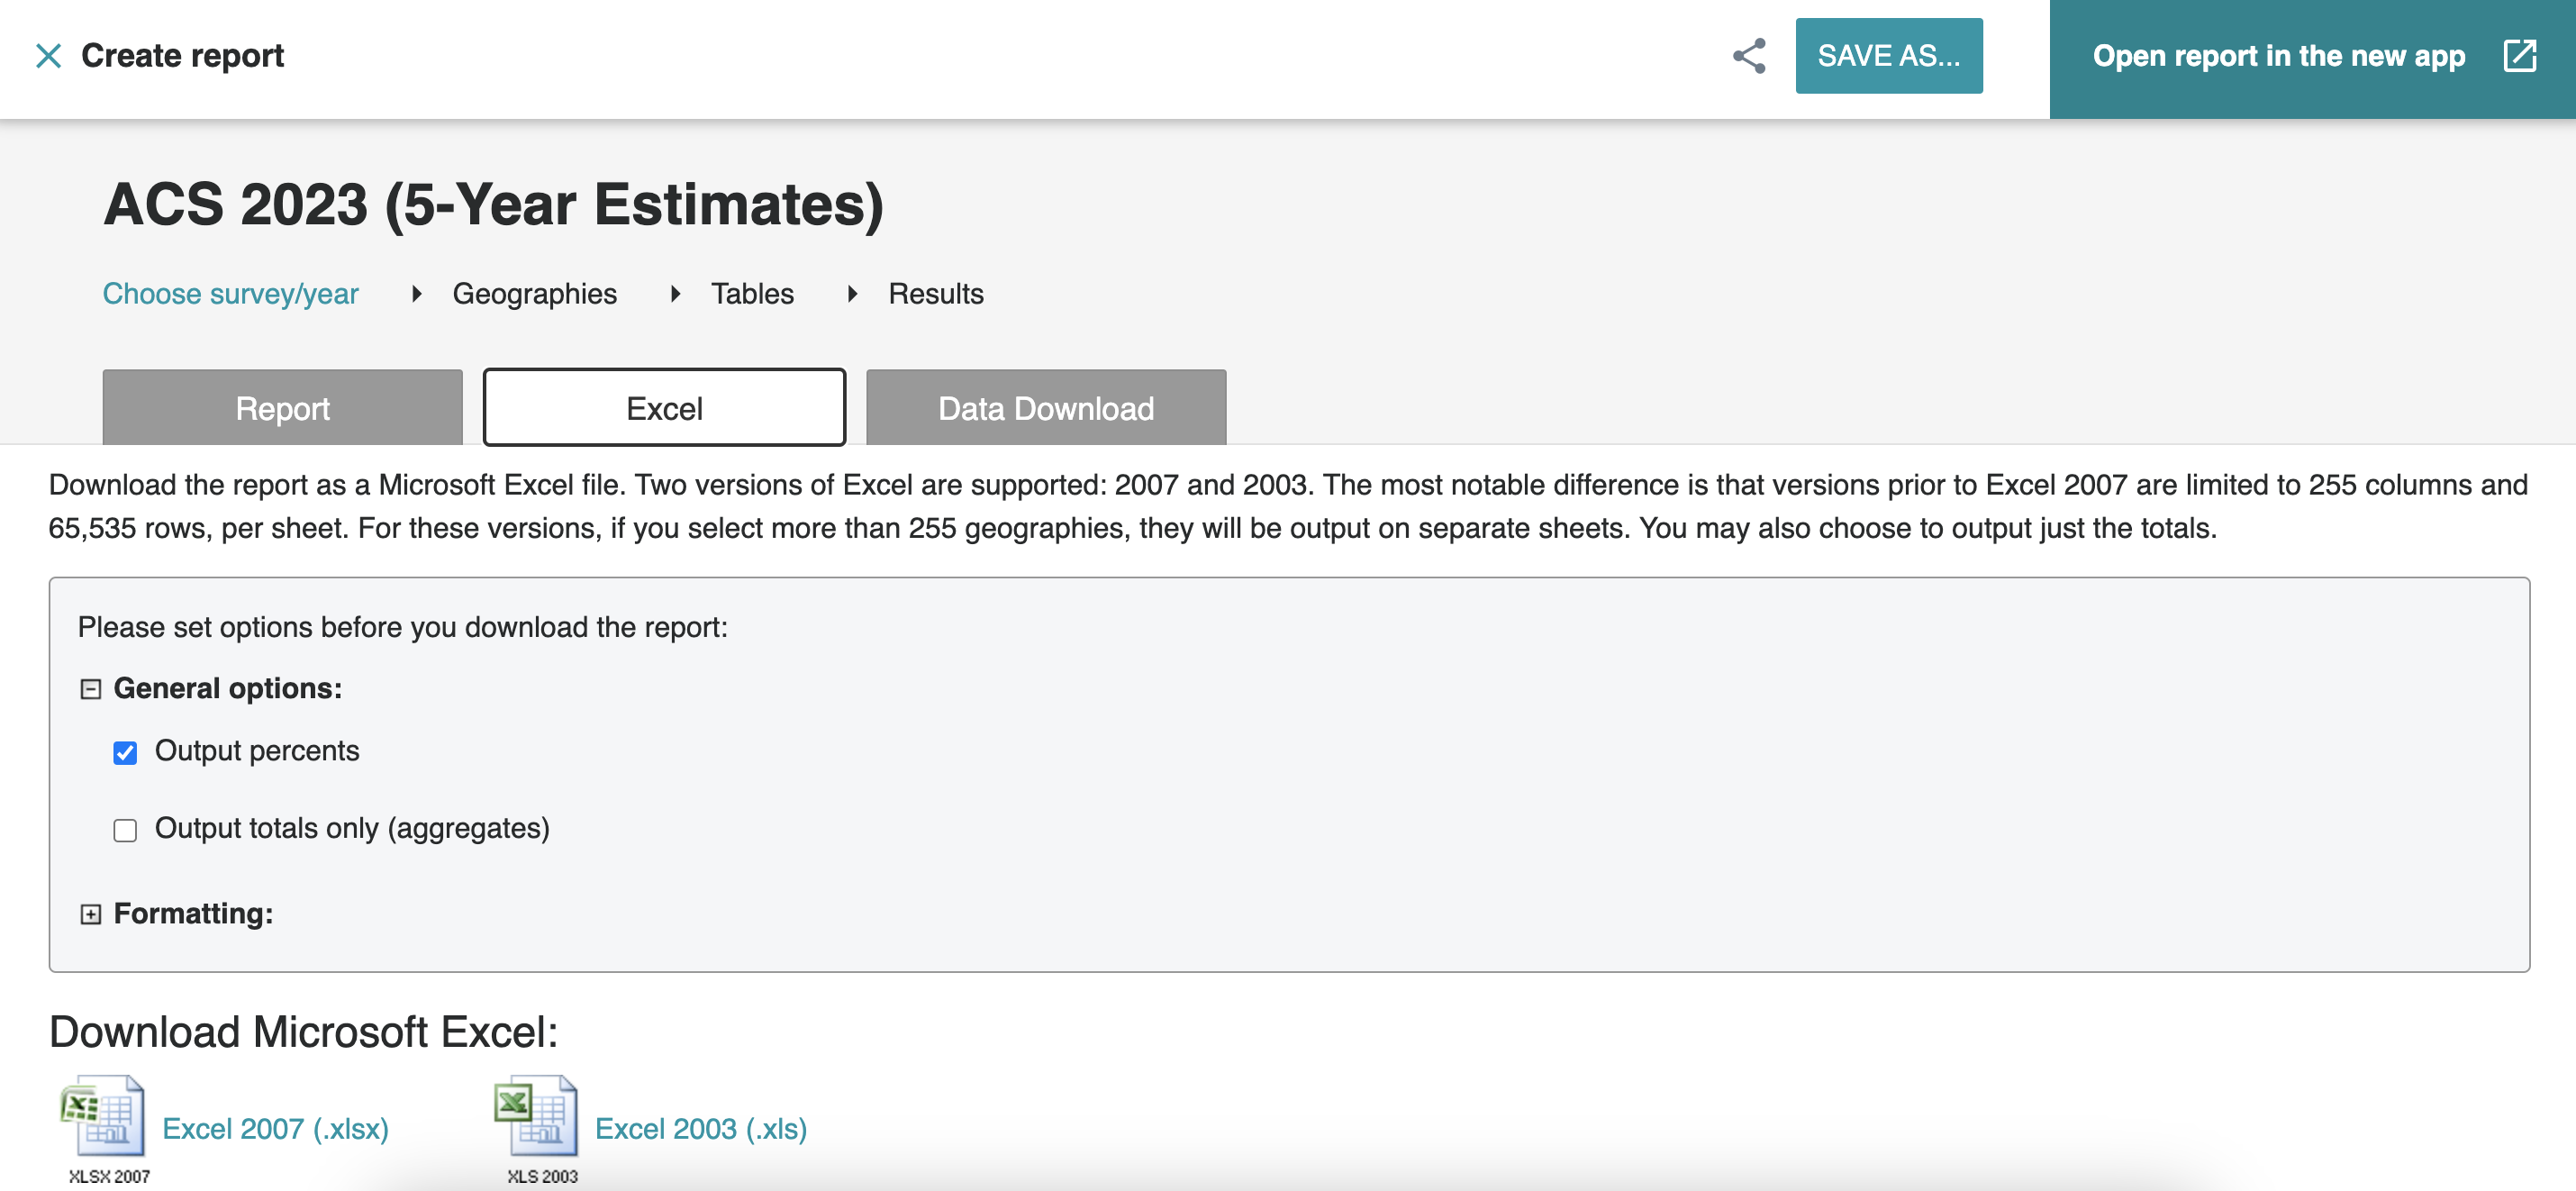Collapse the General options section
Screen dimensions: 2576x1191
[91, 689]
